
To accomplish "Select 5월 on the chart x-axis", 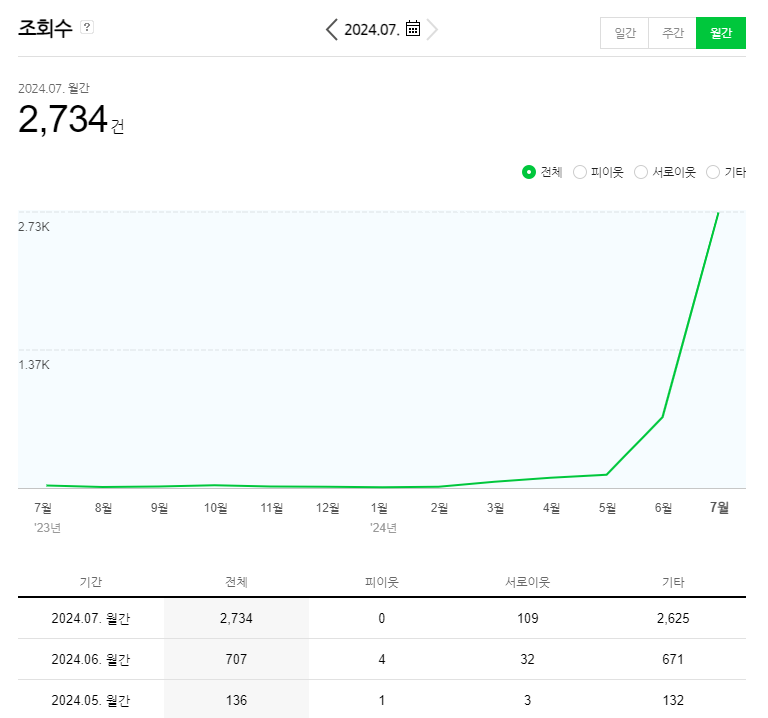I will tap(607, 508).
